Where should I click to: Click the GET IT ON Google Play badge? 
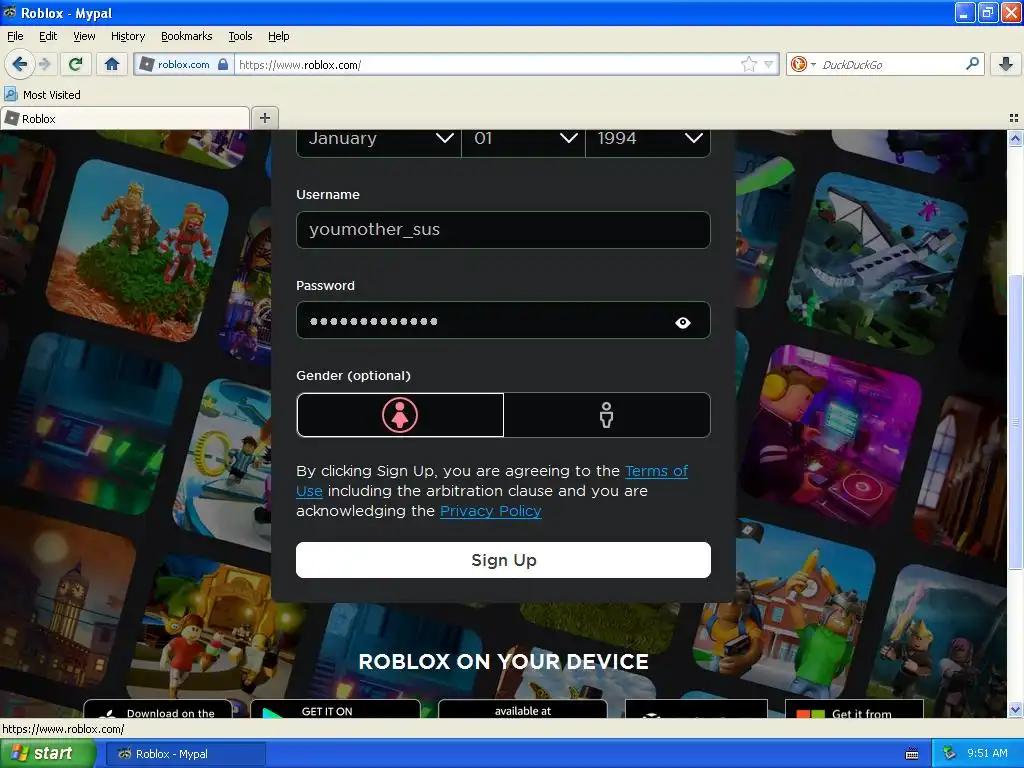pyautogui.click(x=335, y=709)
